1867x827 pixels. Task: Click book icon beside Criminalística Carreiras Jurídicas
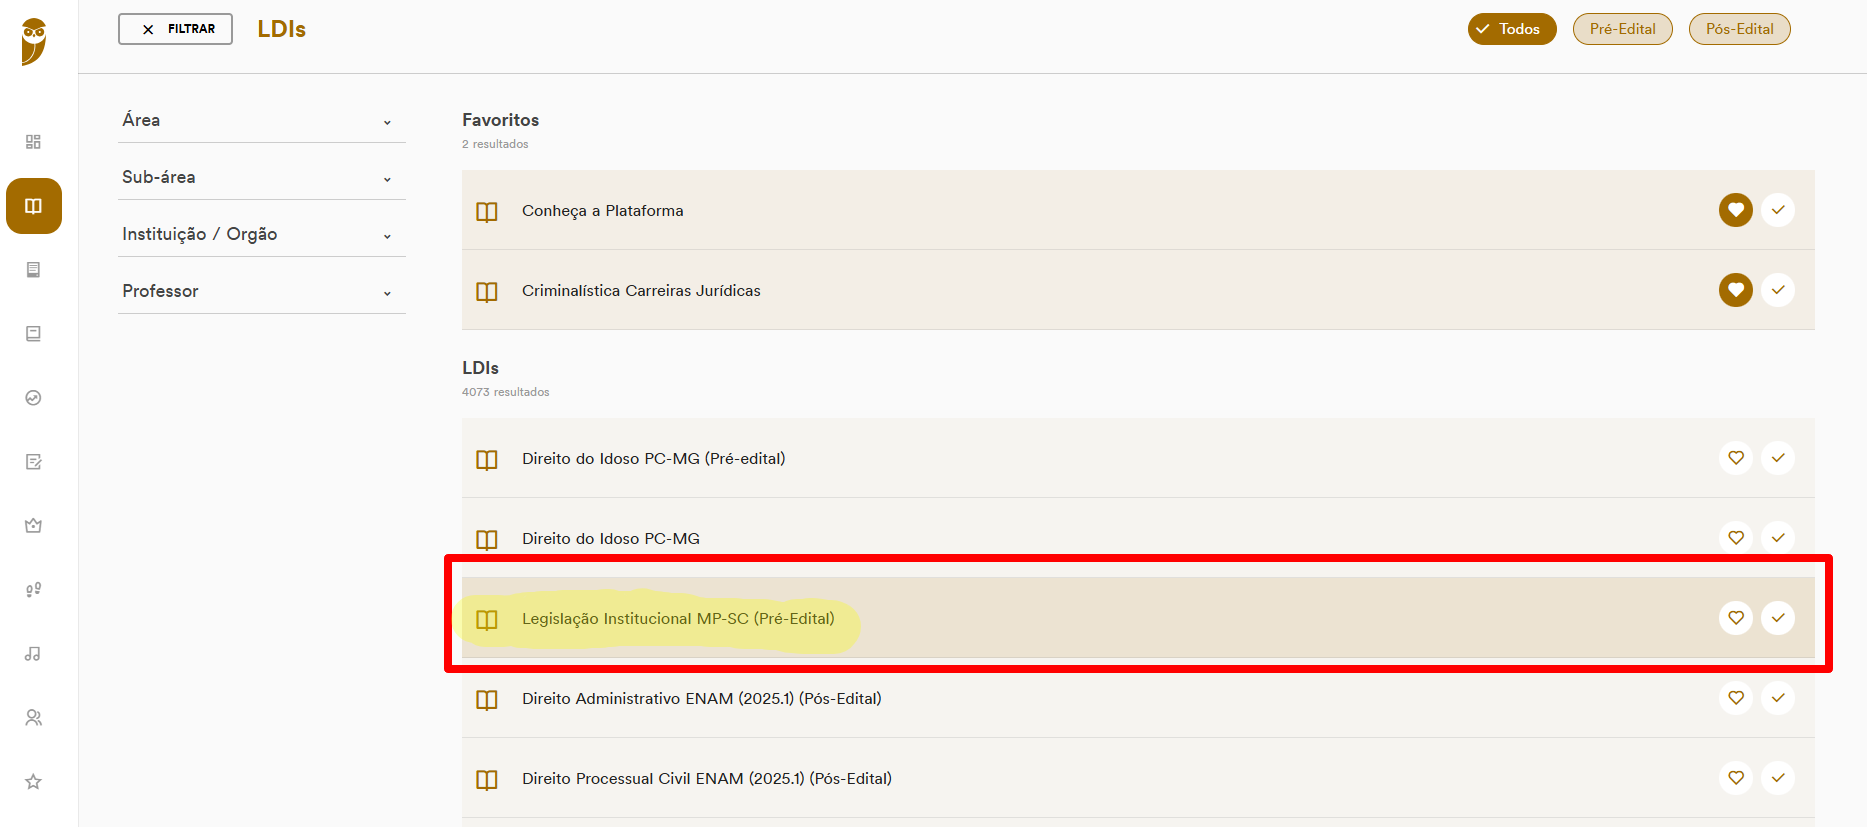click(x=487, y=292)
